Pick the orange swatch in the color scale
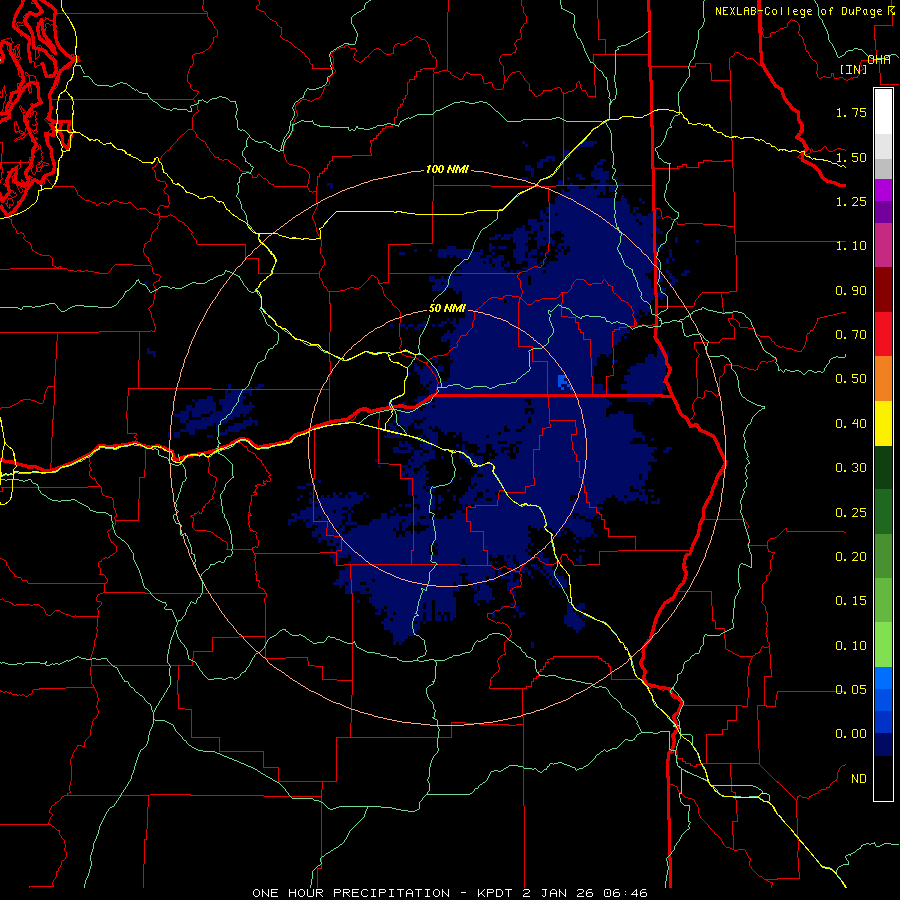 (883, 379)
